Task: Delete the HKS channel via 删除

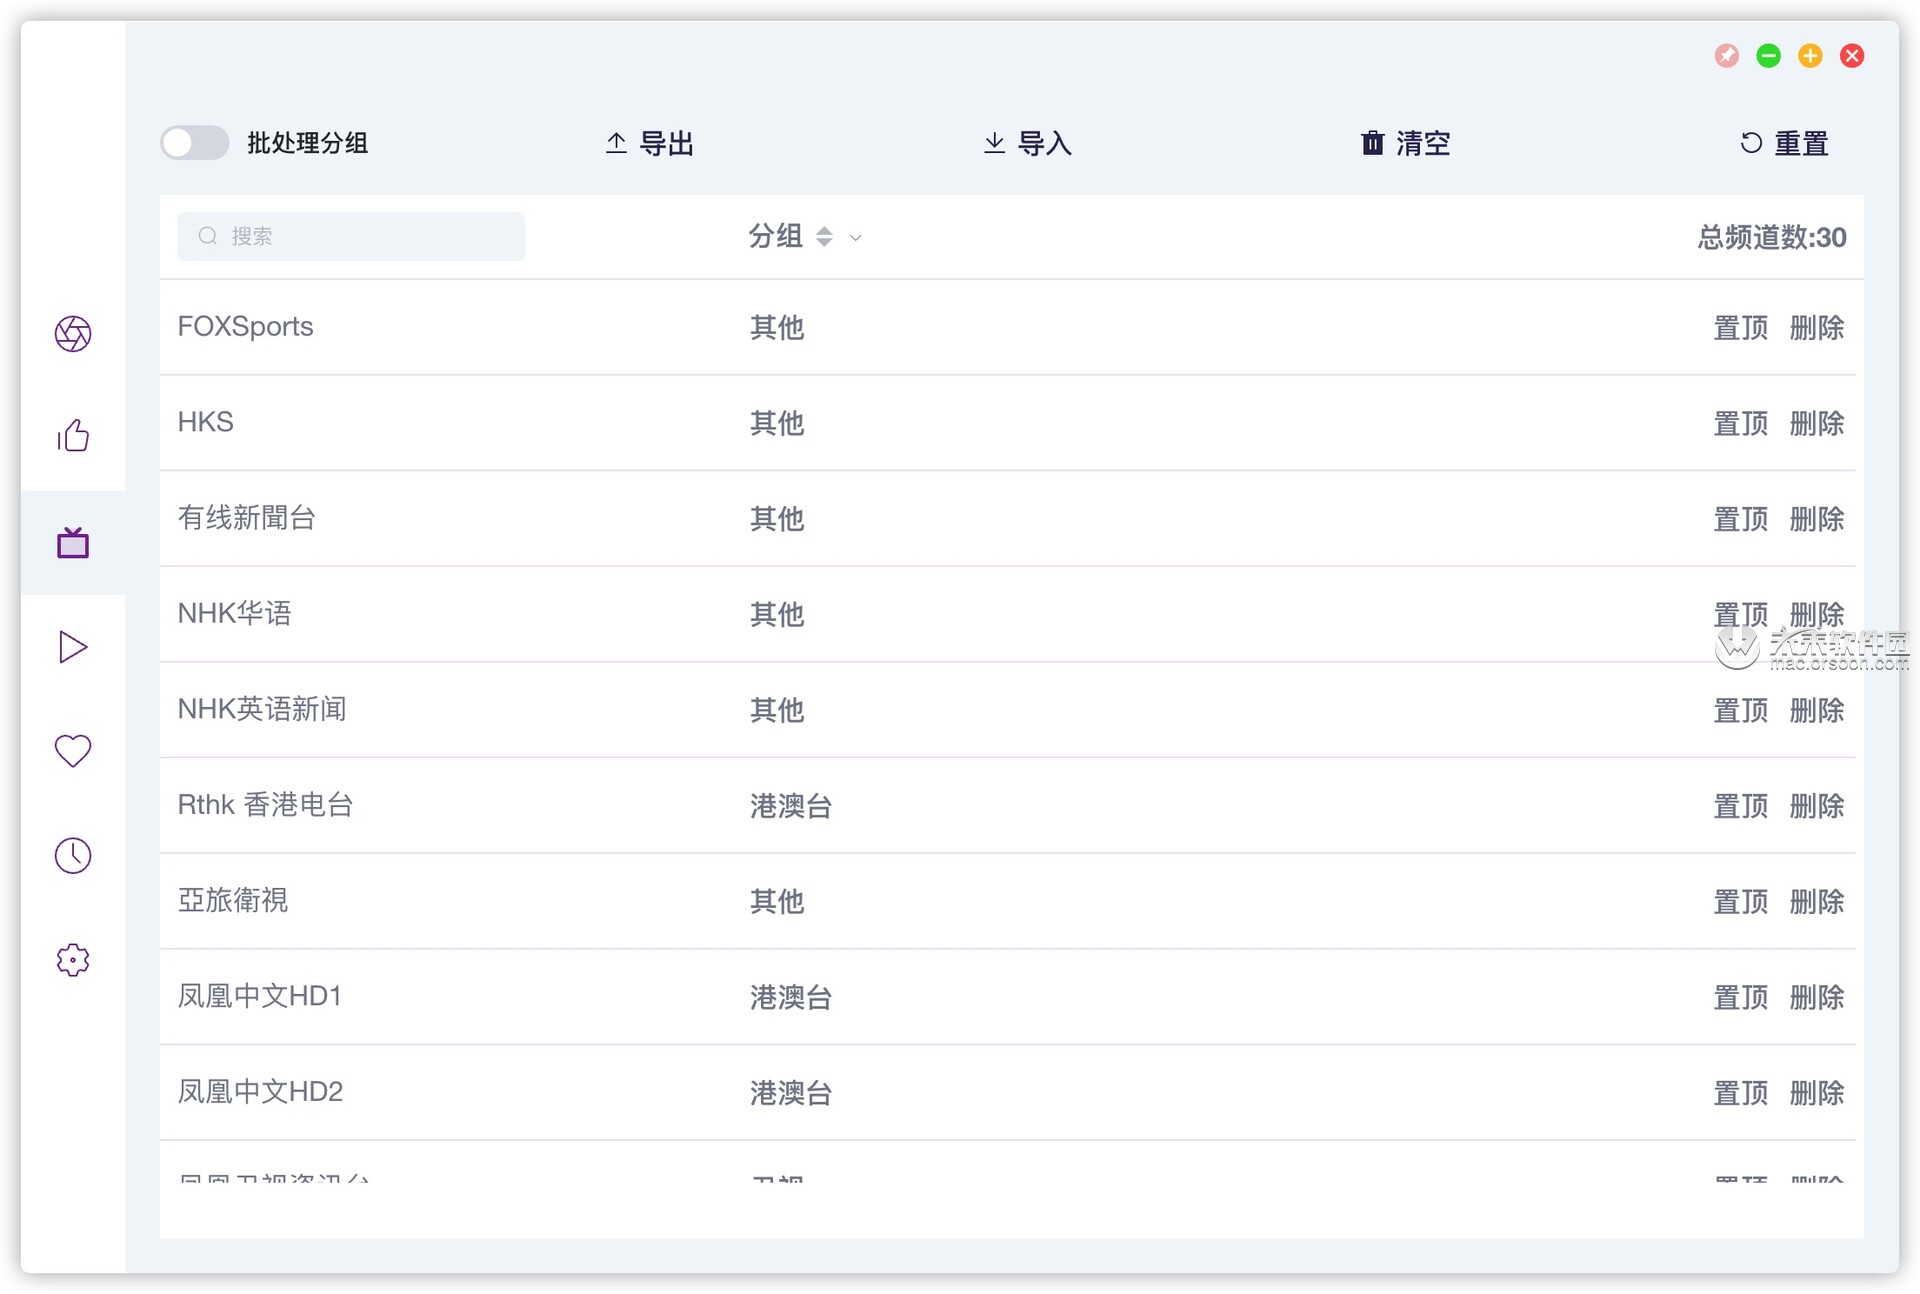Action: (1817, 423)
